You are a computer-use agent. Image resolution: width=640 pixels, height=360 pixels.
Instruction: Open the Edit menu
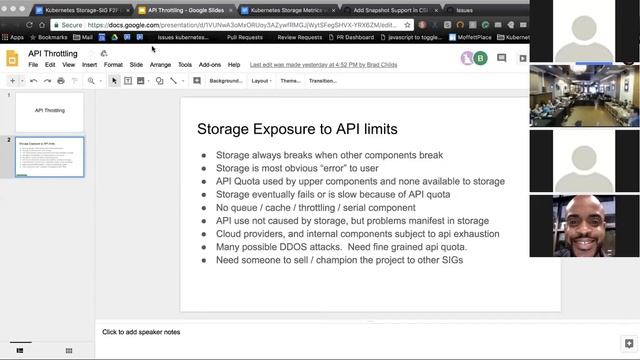(x=50, y=64)
